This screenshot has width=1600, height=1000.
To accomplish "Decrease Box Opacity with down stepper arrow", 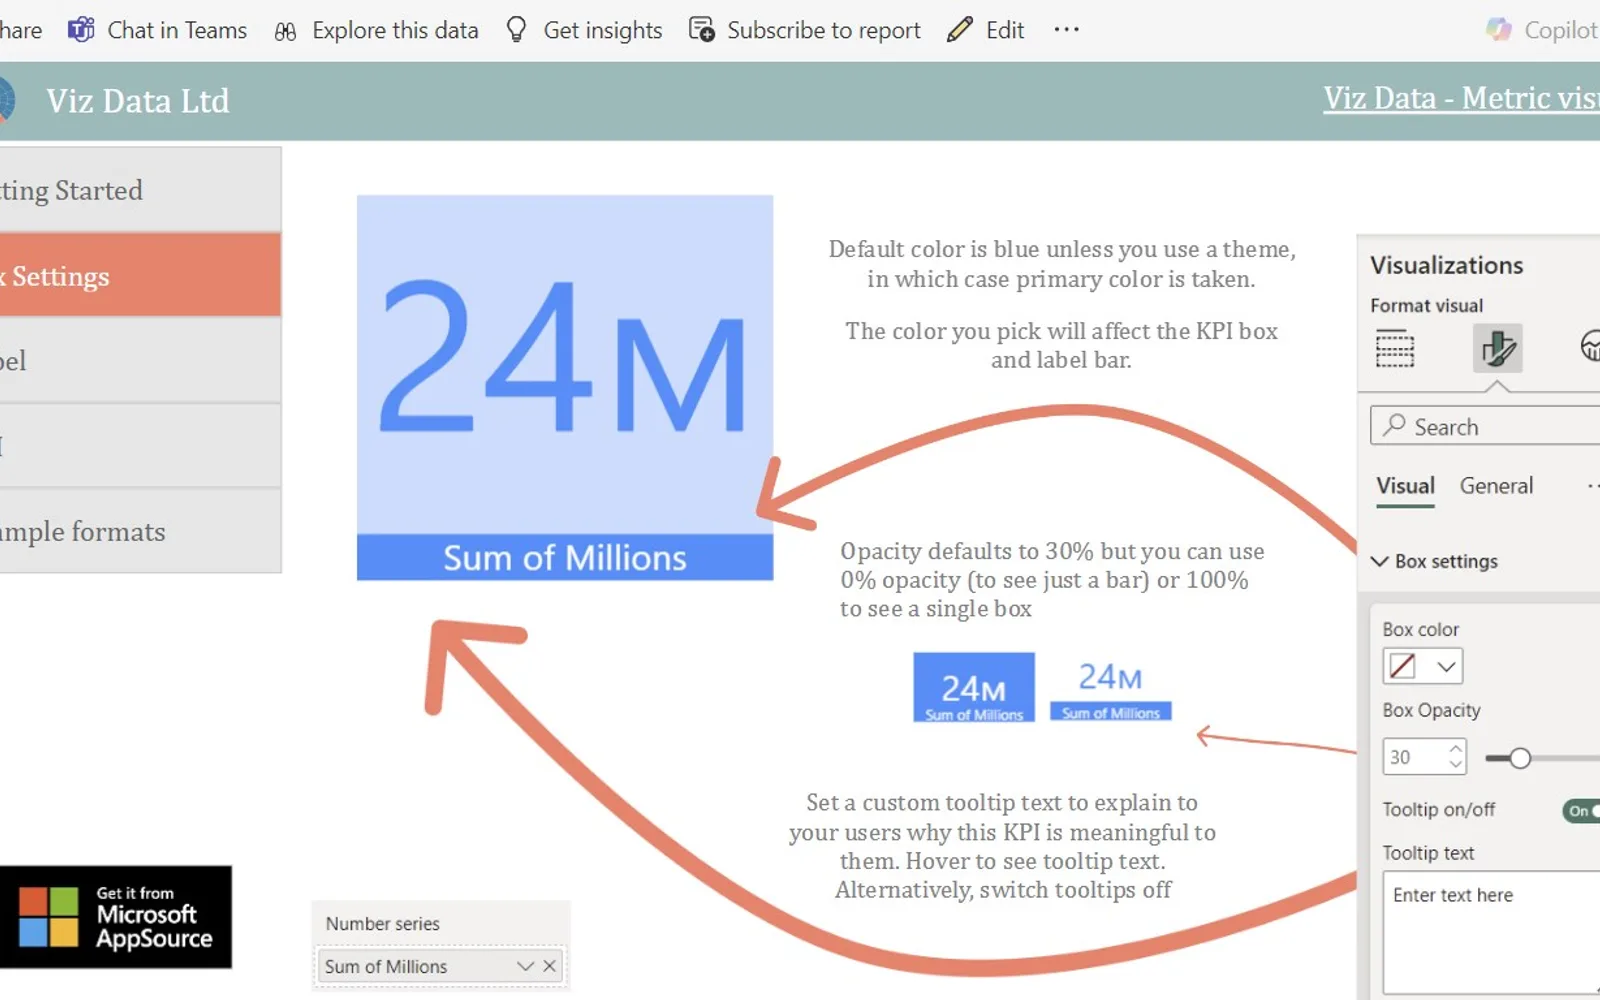I will pos(1456,765).
